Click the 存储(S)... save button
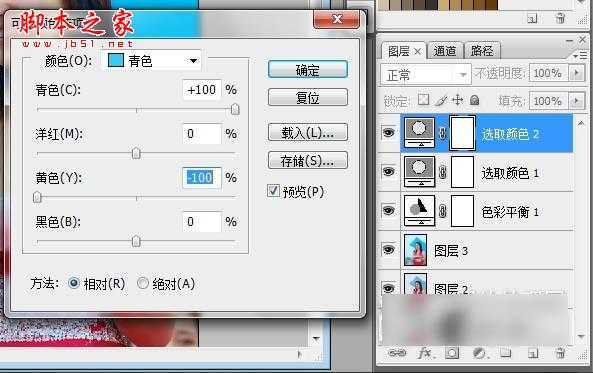593x373 pixels. pyautogui.click(x=308, y=161)
